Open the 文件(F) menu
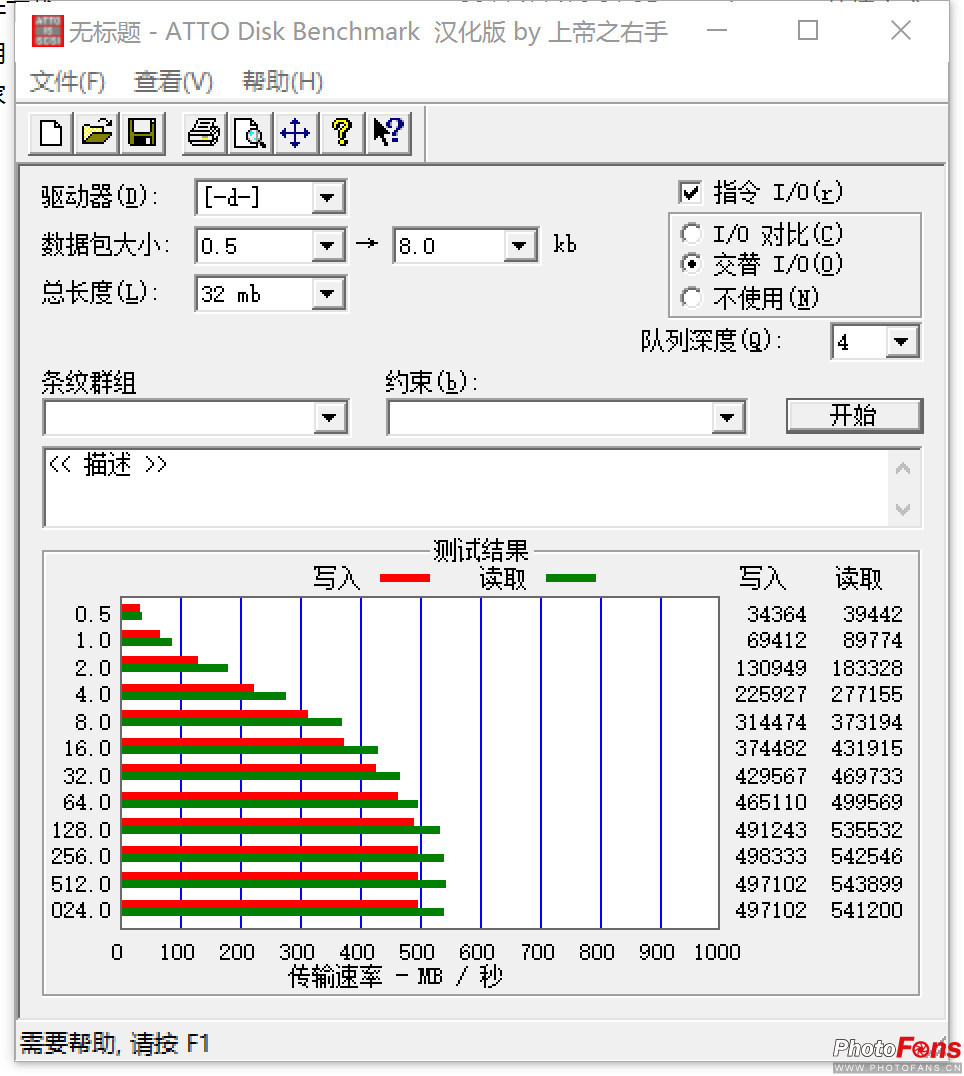964x1076 pixels. point(67,82)
